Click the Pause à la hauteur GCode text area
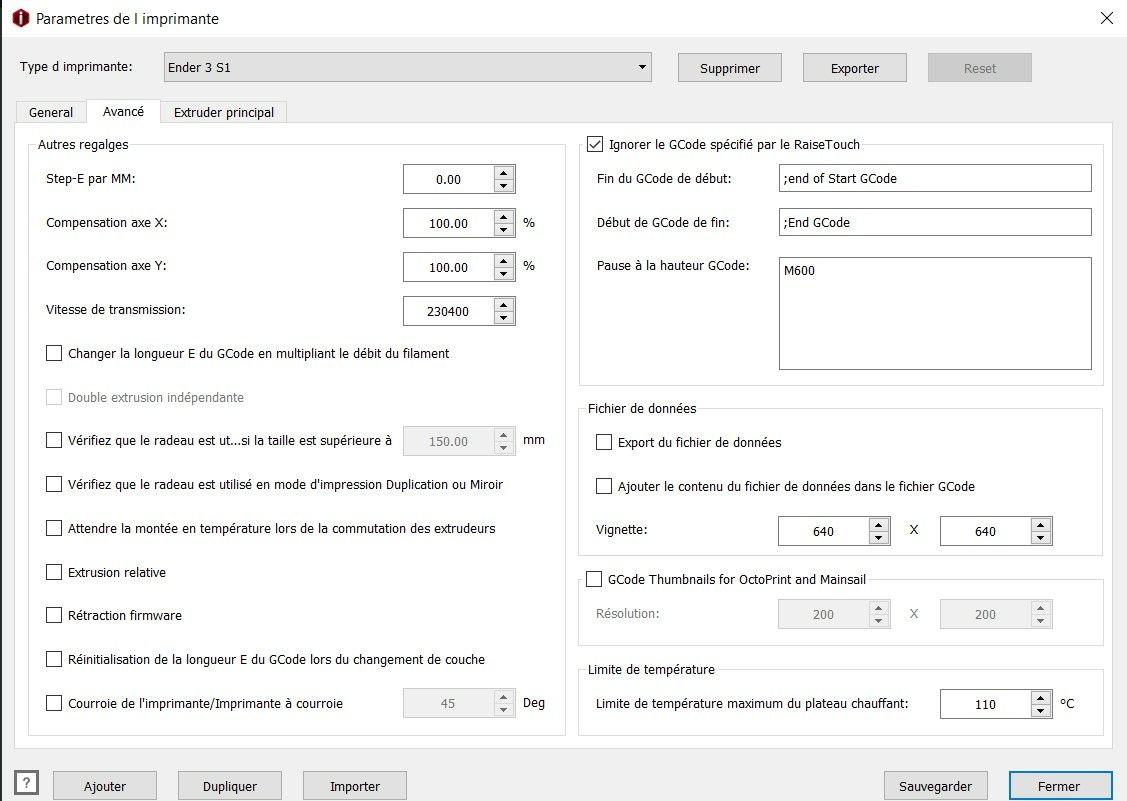Screen dimensions: 1127x801 pyautogui.click(x=935, y=313)
